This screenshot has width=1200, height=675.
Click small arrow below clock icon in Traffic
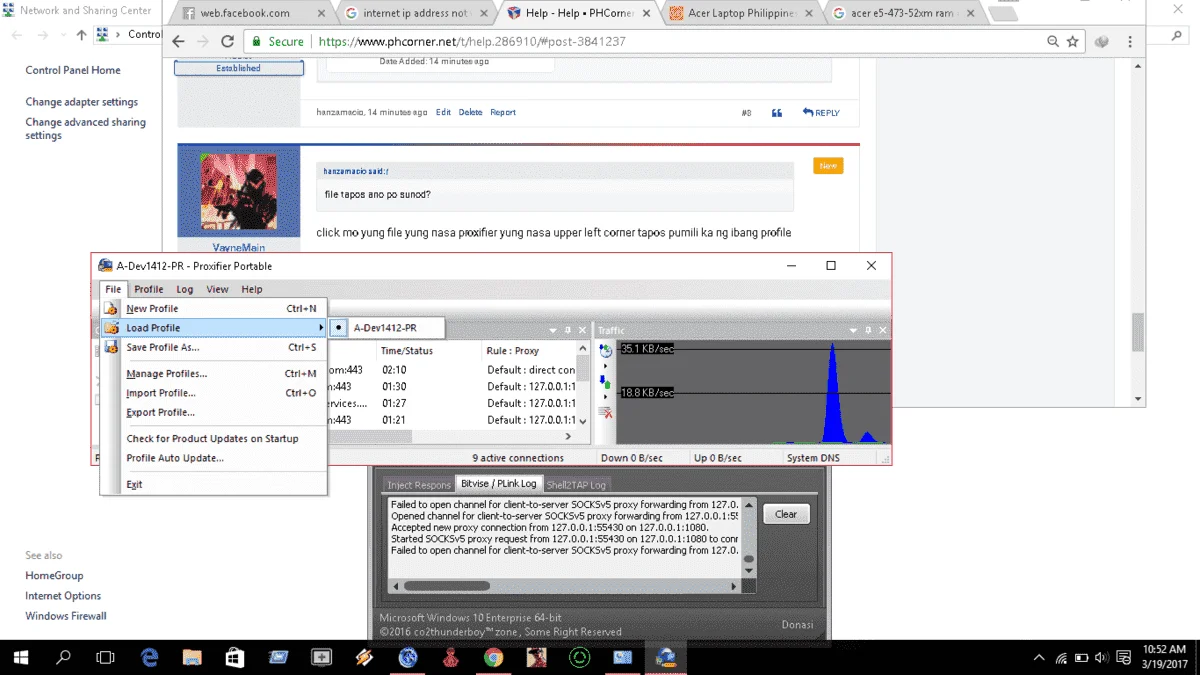pos(605,366)
